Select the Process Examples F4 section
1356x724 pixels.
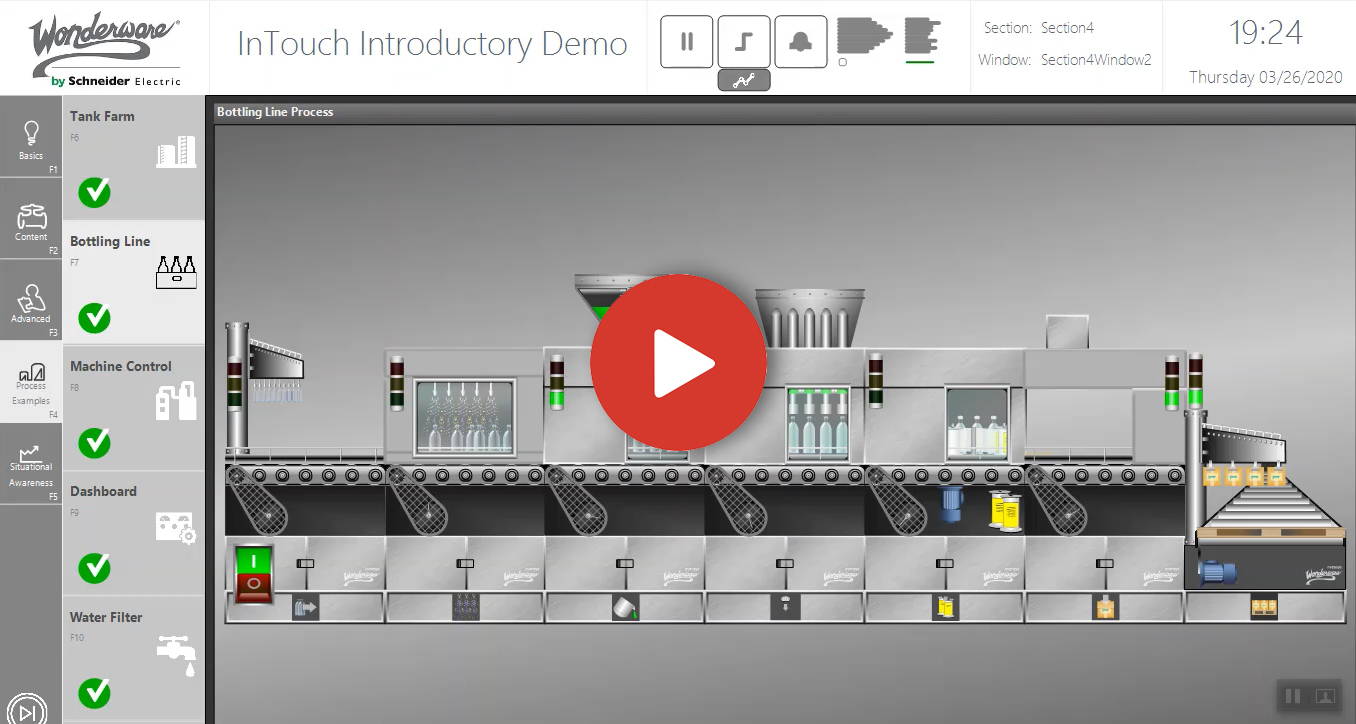pyautogui.click(x=31, y=382)
